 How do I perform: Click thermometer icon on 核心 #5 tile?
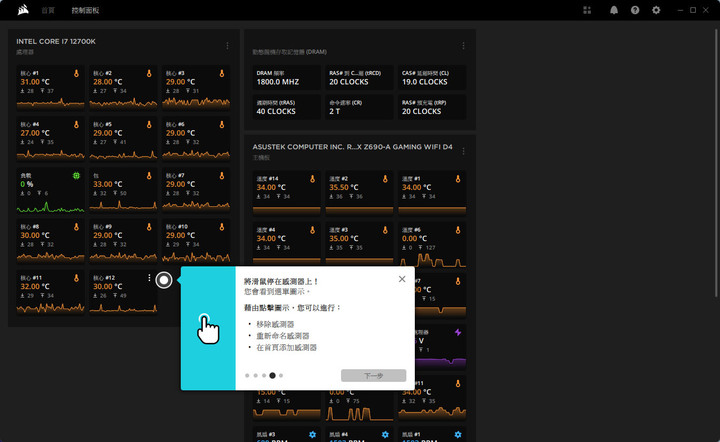pos(149,124)
